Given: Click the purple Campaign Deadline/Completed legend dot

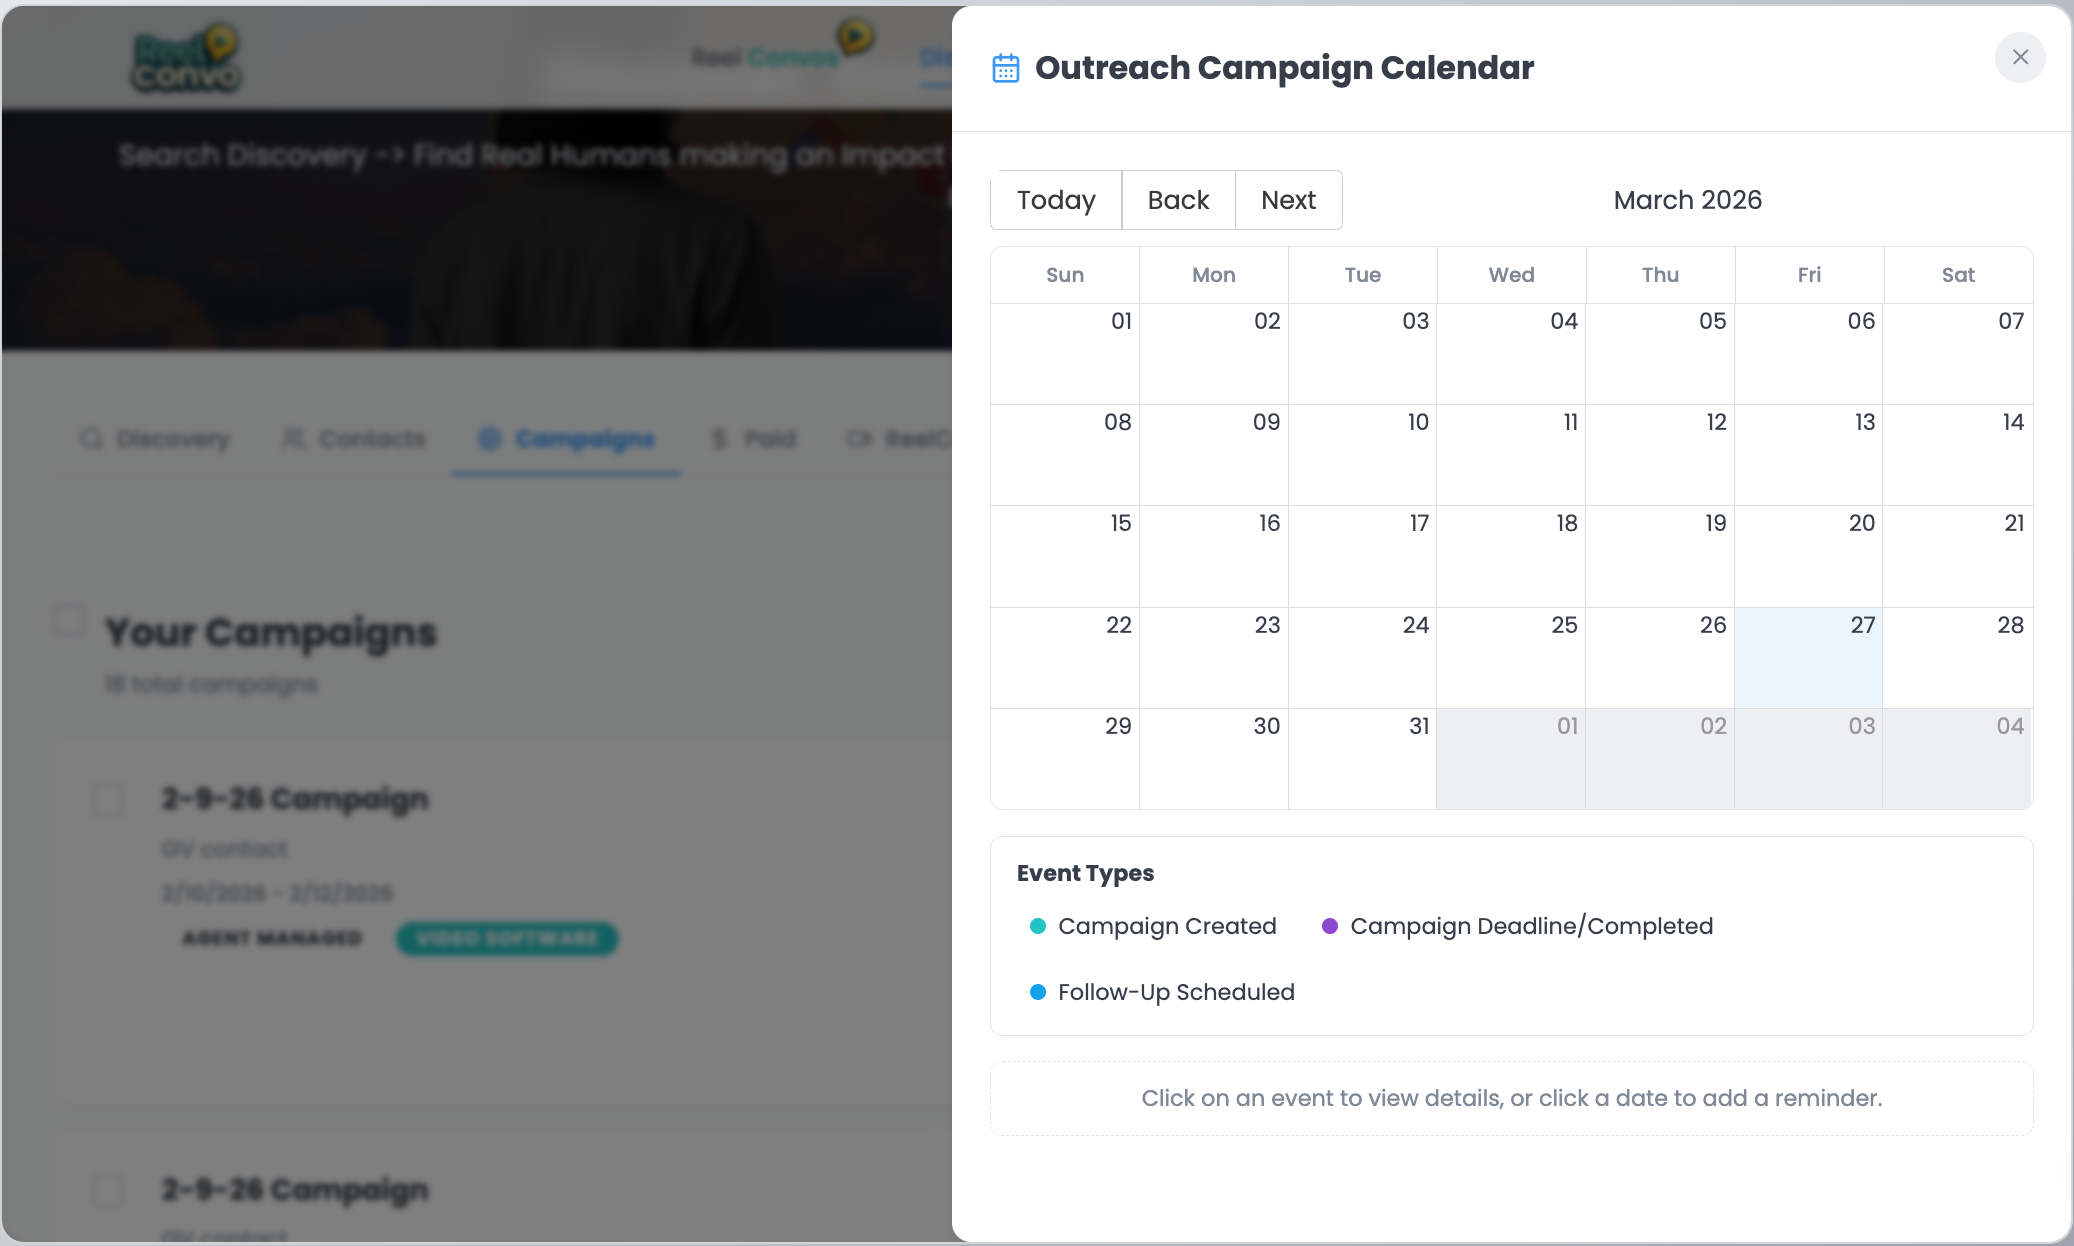Looking at the screenshot, I should [x=1330, y=926].
